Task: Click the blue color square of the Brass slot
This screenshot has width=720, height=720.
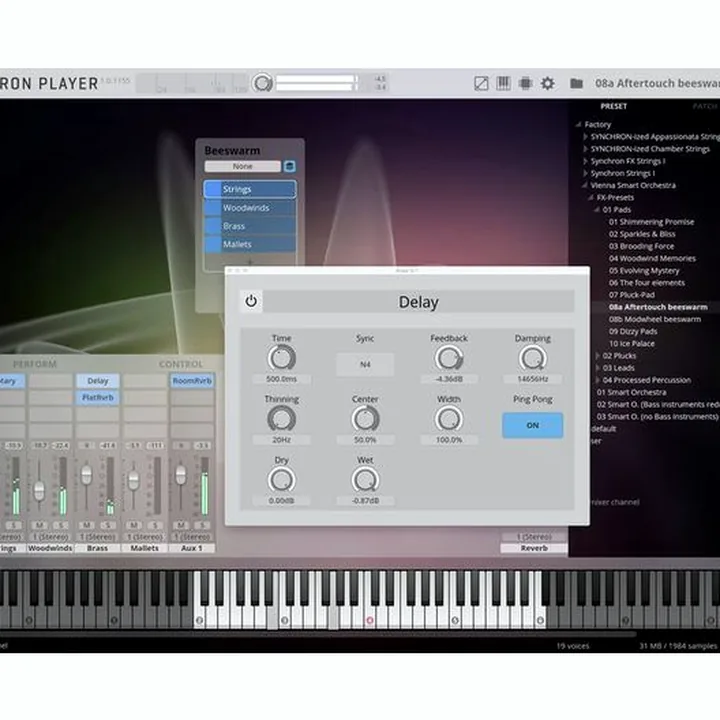Action: [x=213, y=226]
